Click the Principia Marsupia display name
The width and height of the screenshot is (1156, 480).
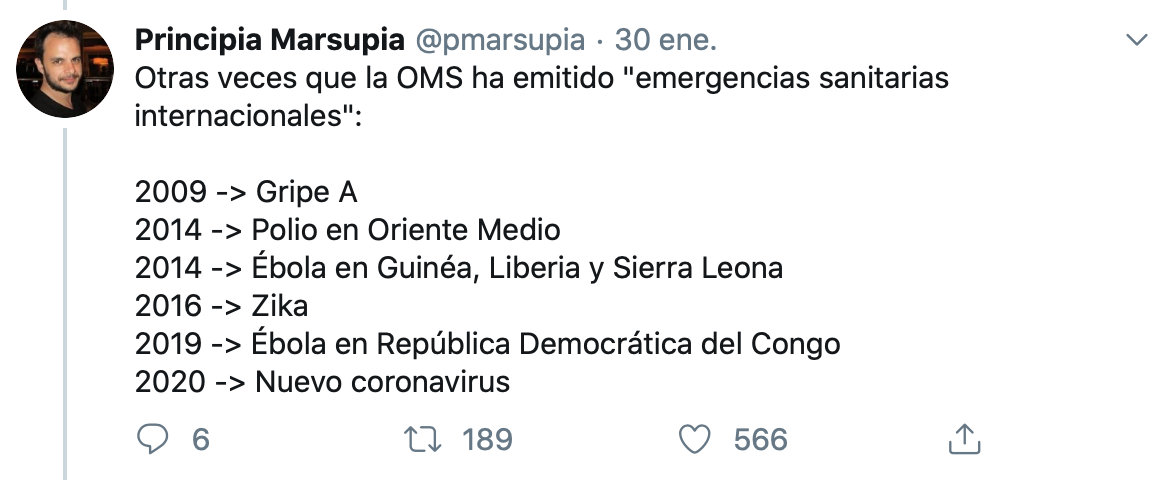tap(269, 40)
